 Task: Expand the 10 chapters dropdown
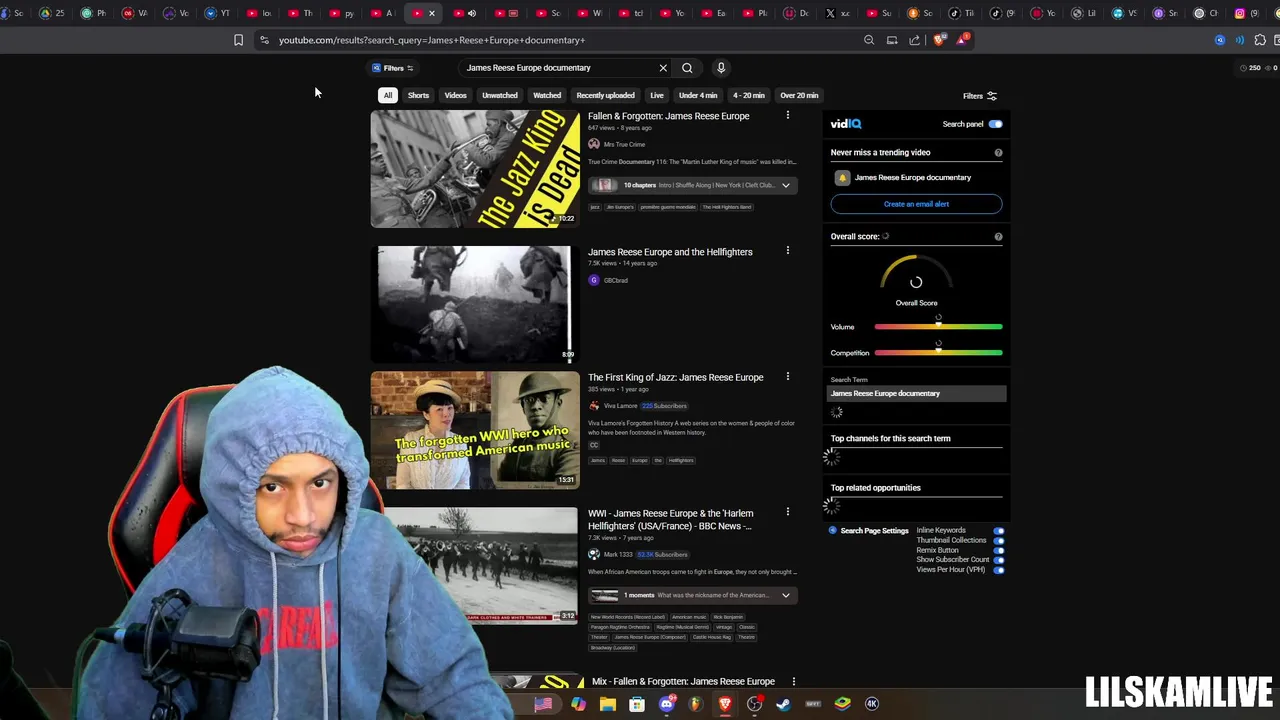786,185
